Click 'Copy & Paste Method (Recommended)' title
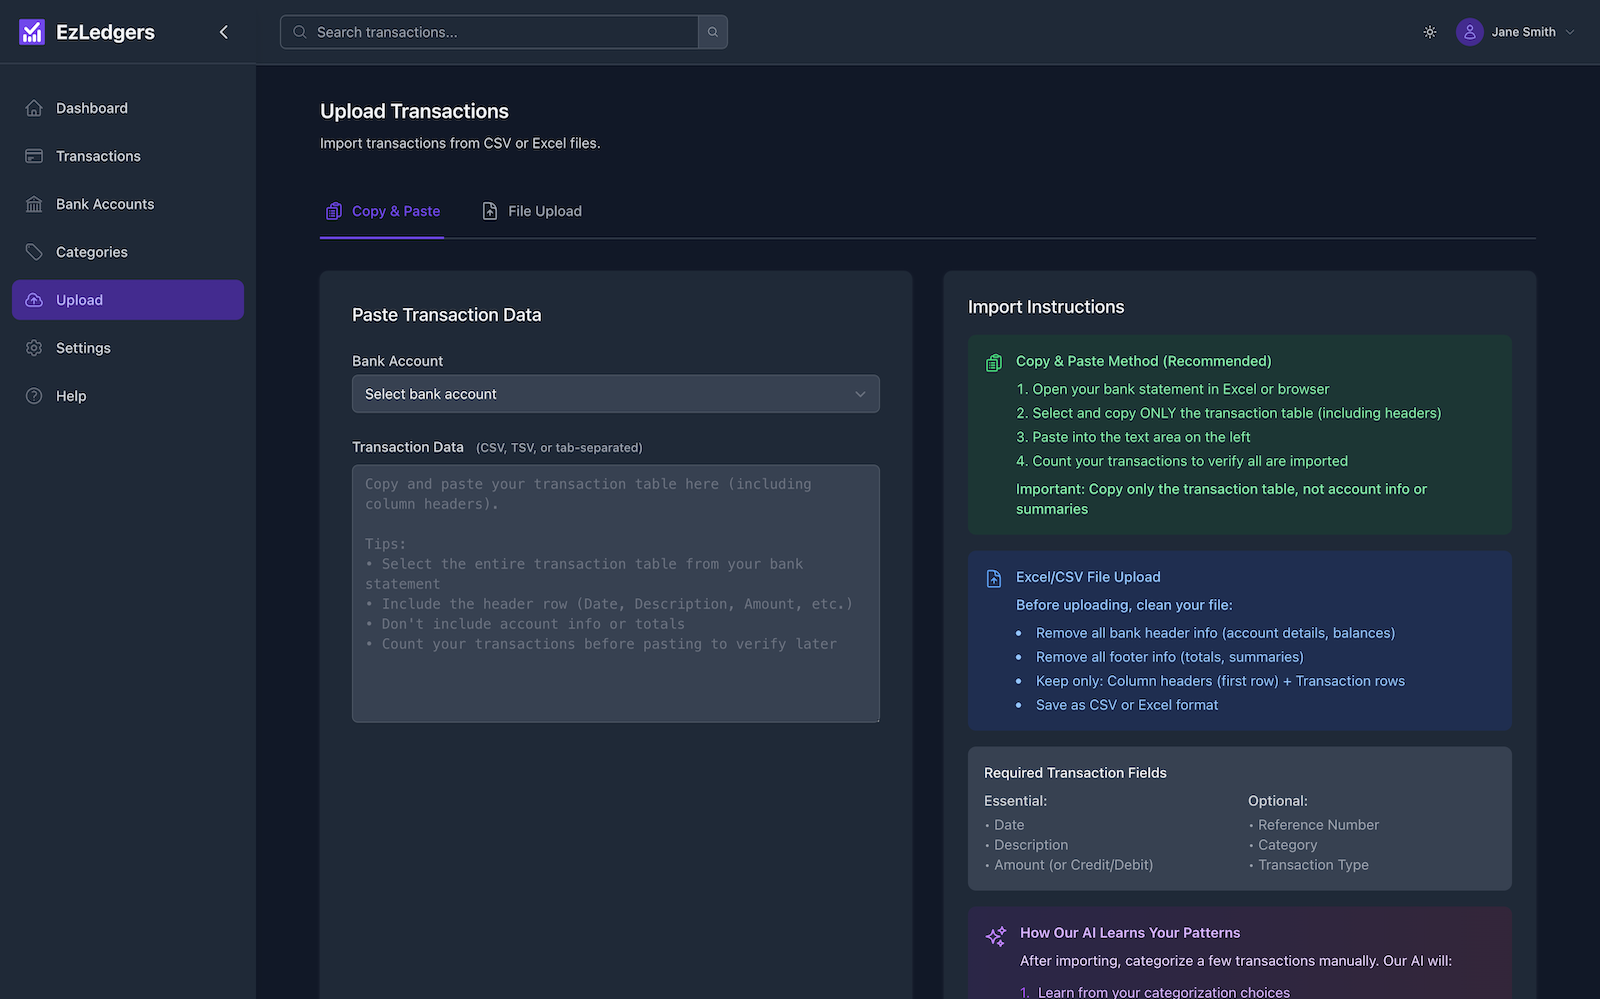The width and height of the screenshot is (1600, 999). [1143, 361]
